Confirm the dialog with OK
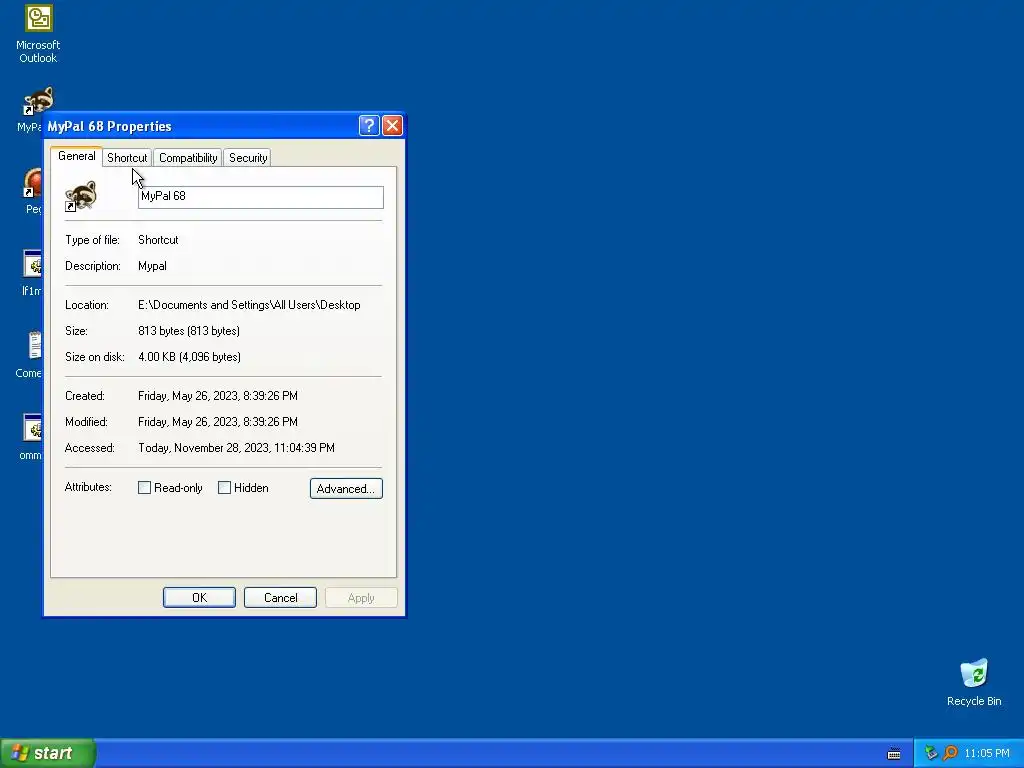1024x768 pixels. point(199,598)
